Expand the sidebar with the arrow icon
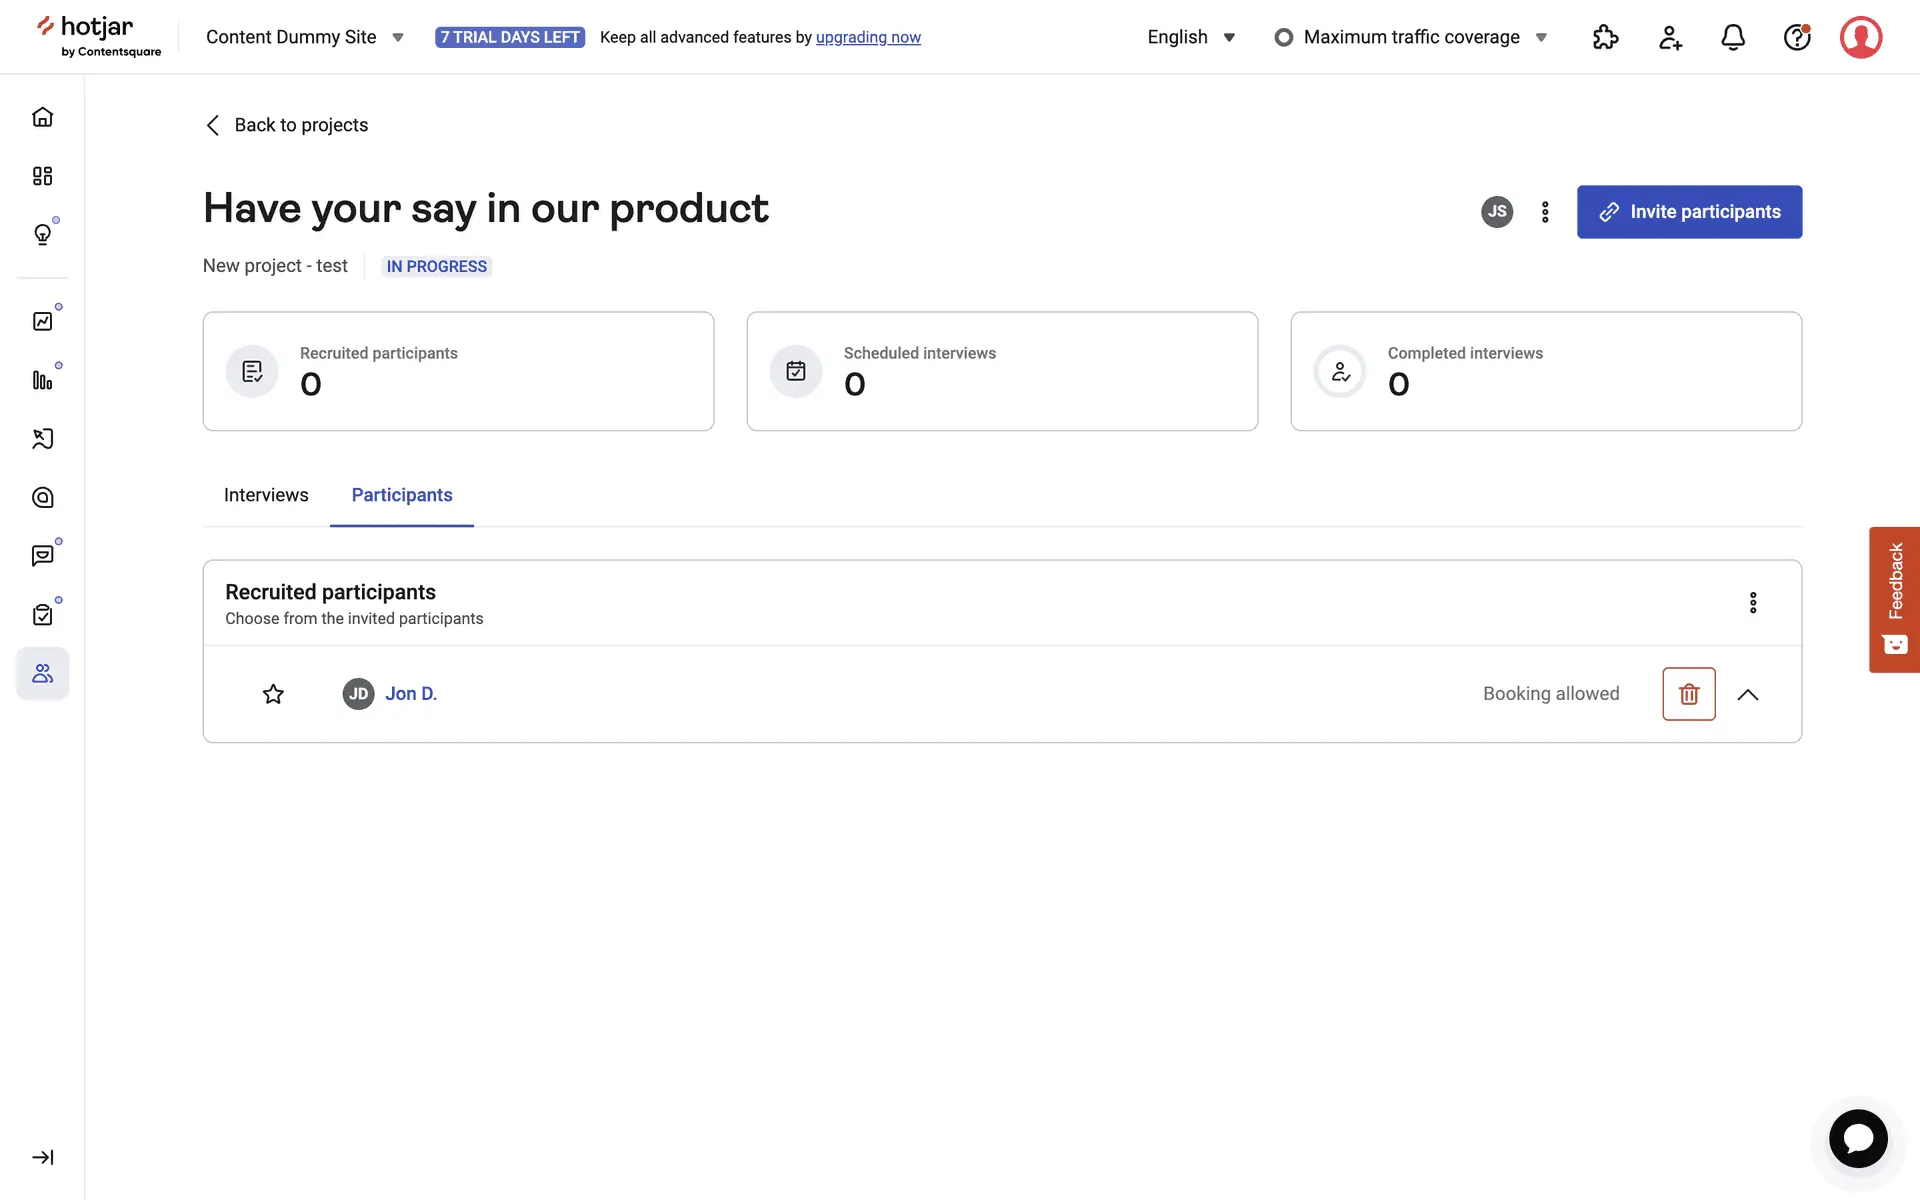 click(x=42, y=1157)
